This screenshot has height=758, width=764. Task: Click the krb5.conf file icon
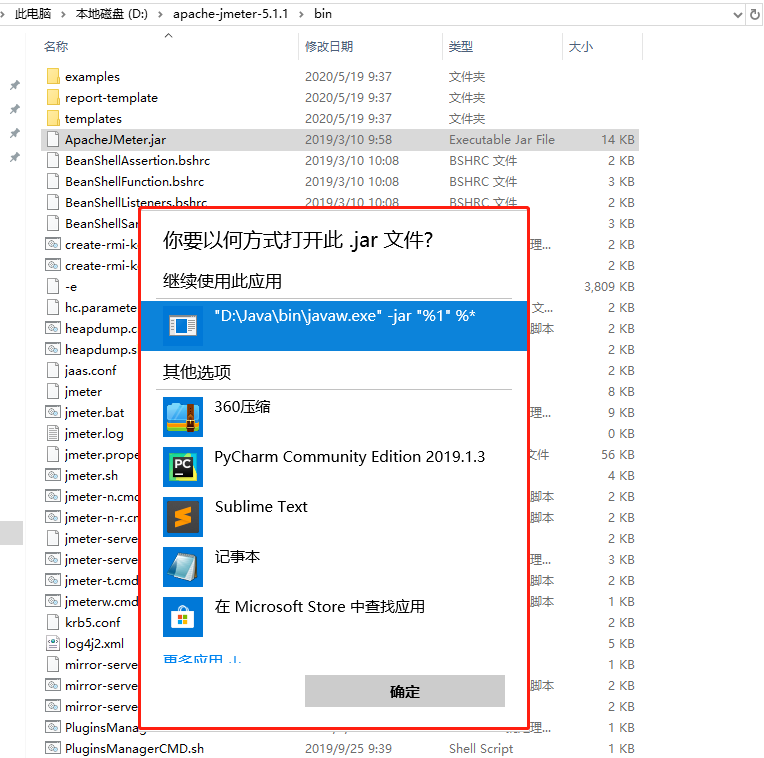click(53, 622)
